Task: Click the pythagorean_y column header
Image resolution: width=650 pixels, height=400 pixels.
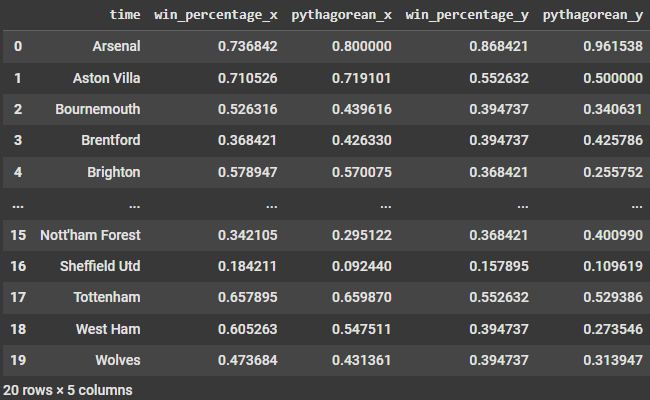Action: [x=592, y=15]
